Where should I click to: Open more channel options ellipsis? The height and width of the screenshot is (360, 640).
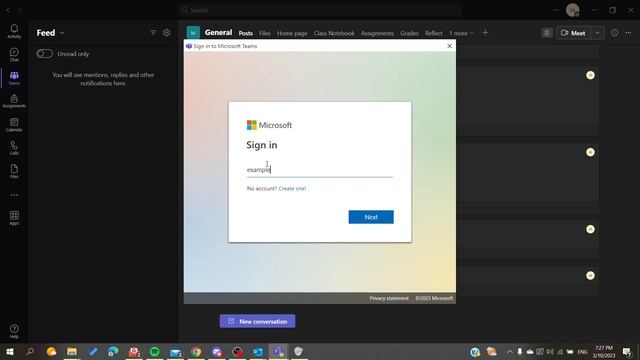coord(628,33)
